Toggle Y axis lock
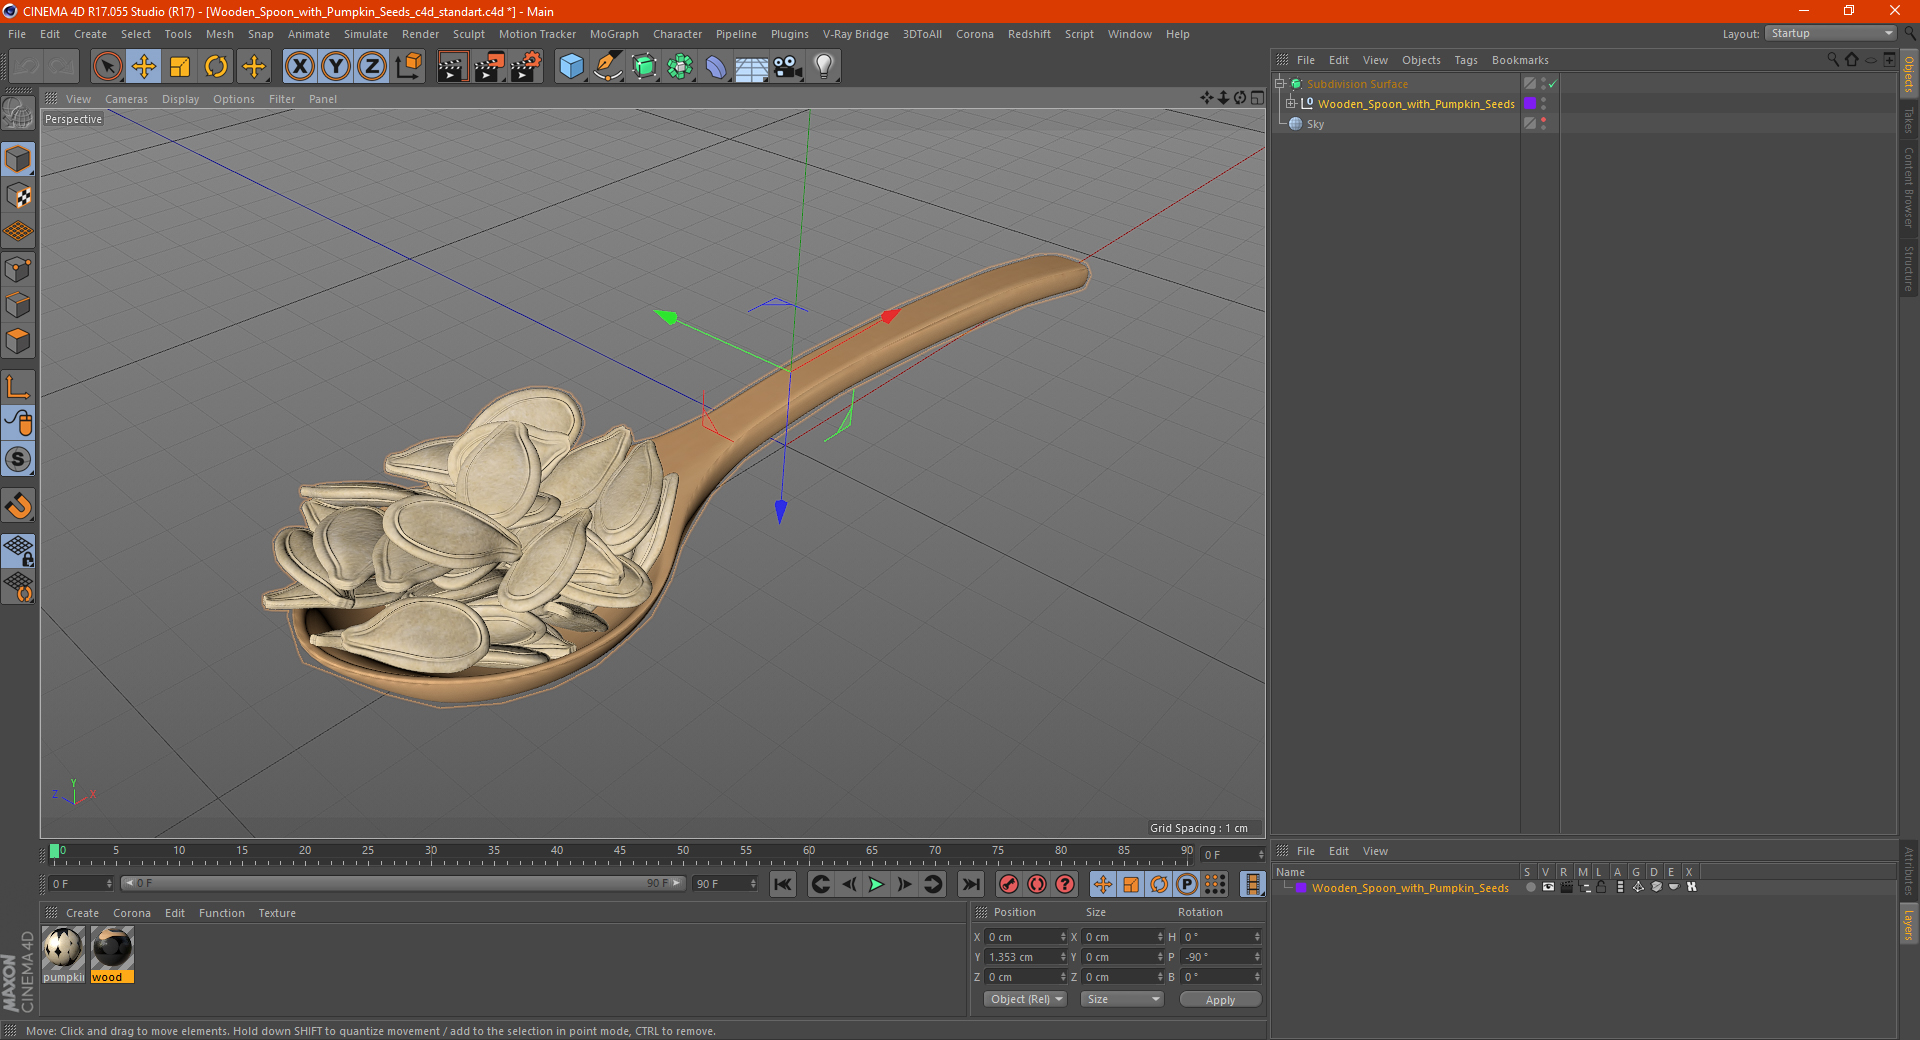Image resolution: width=1920 pixels, height=1040 pixels. coord(336,67)
